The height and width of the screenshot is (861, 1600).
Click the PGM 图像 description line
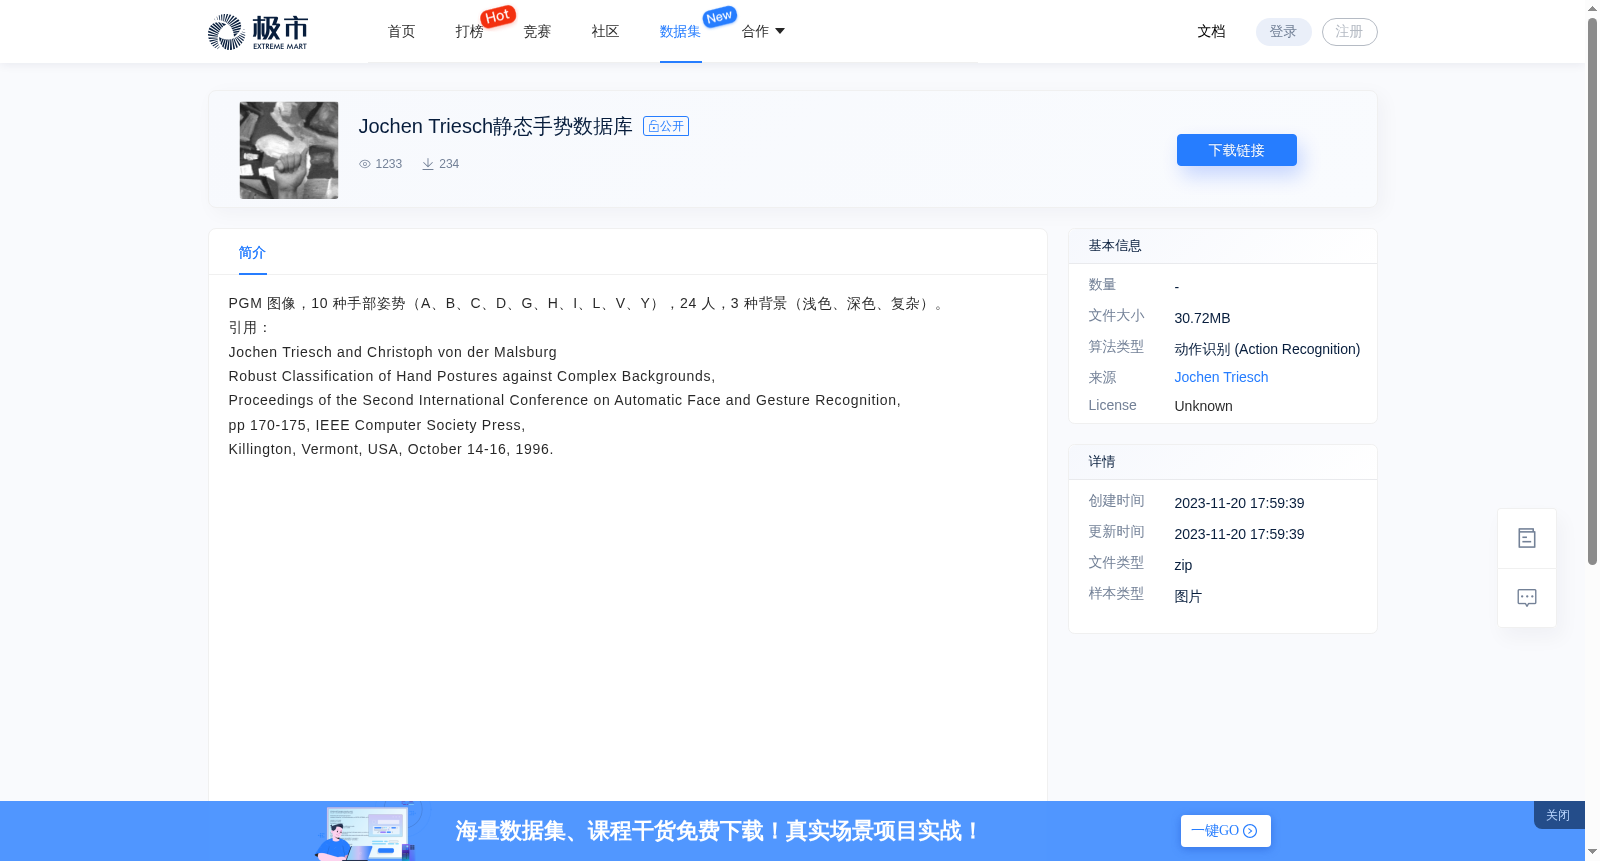click(588, 303)
